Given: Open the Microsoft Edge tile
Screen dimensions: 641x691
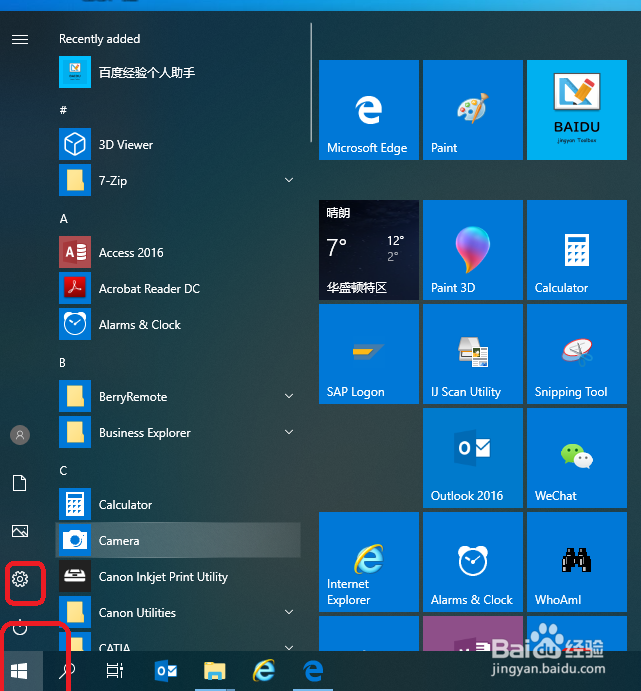Looking at the screenshot, I should click(x=369, y=110).
